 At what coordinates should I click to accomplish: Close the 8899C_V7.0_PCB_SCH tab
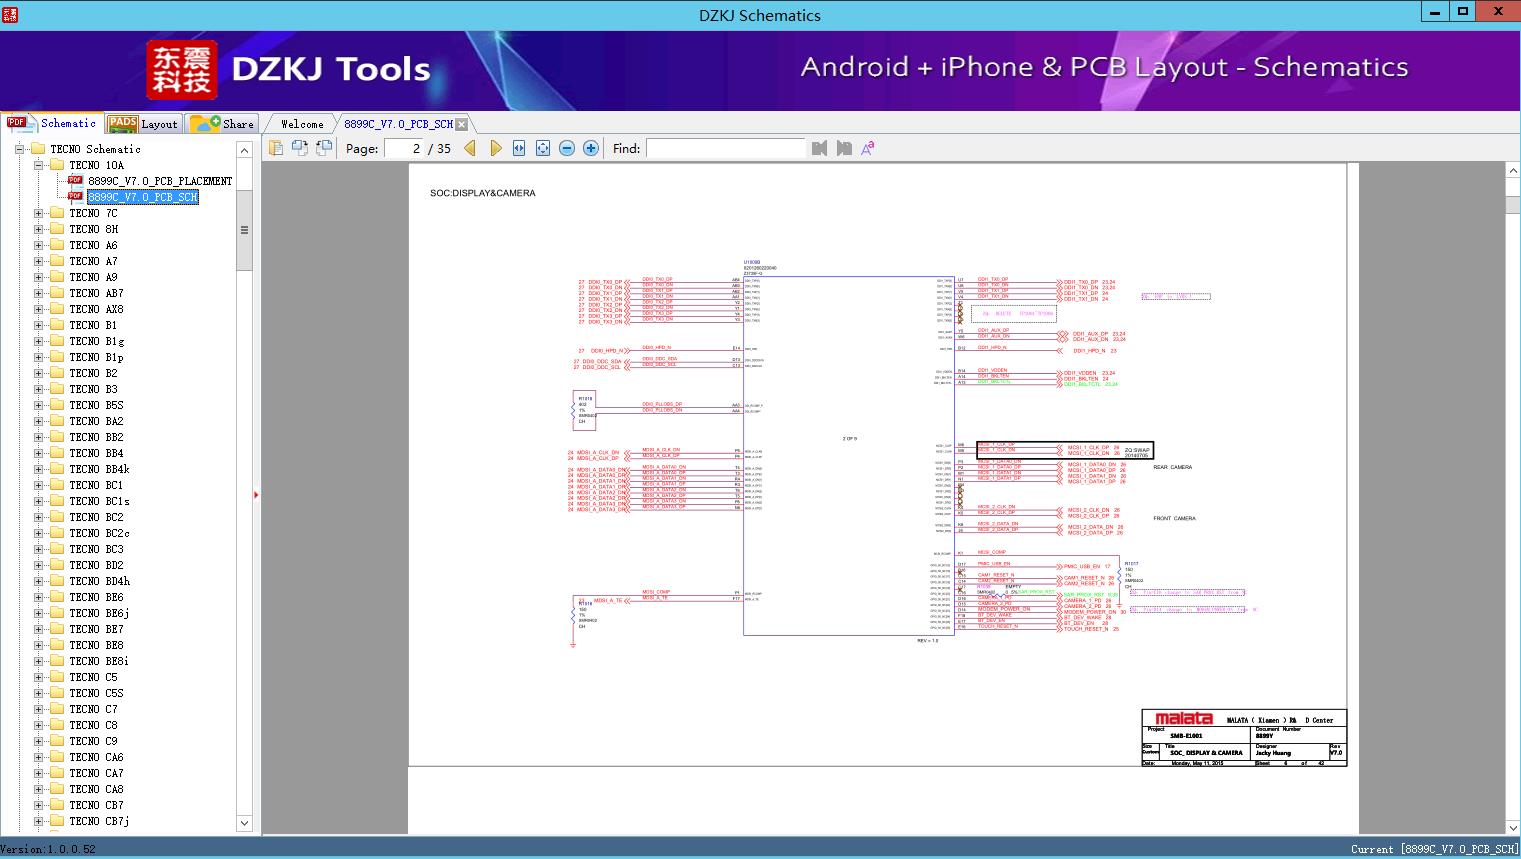462,124
